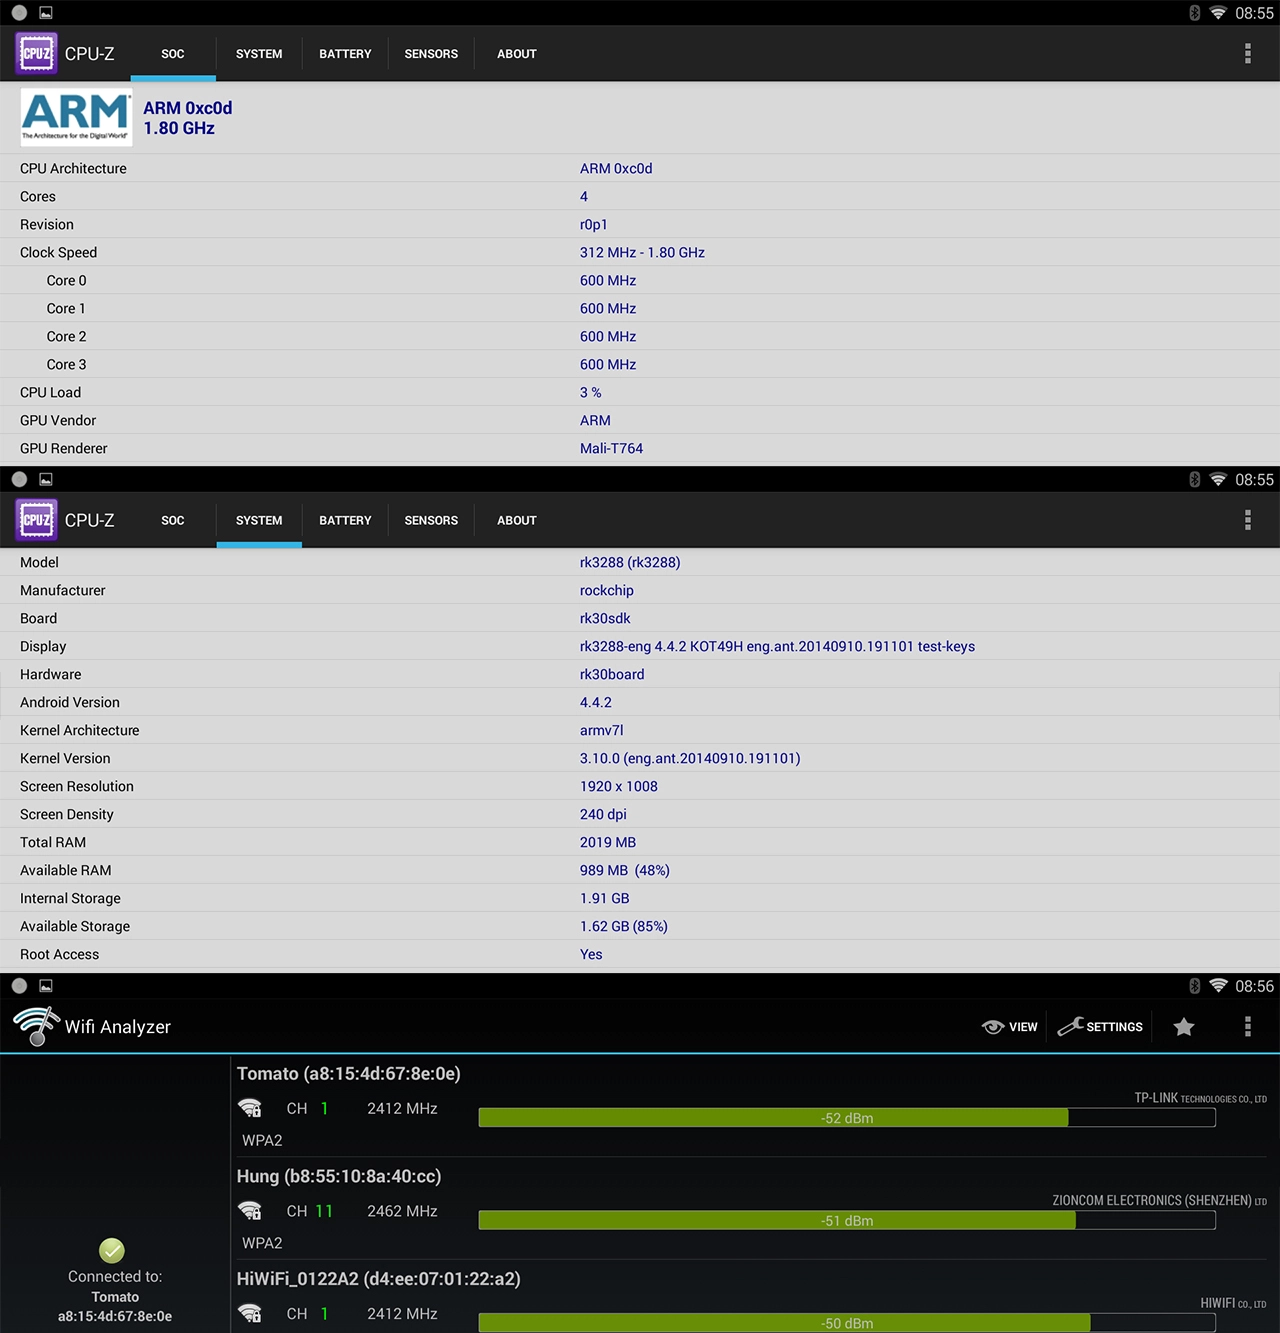Screen dimensions: 1280x1333
Task: Click the 'rk3288-eng 4.4.2 KOT49H' display value
Action: tap(777, 647)
